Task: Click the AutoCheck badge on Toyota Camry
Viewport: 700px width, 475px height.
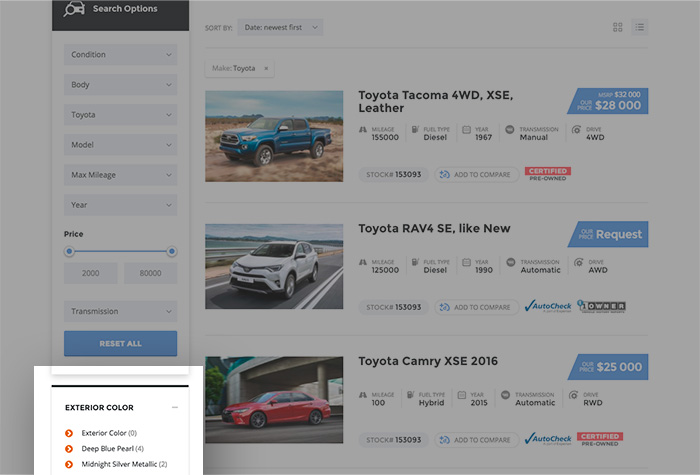Action: (x=548, y=438)
